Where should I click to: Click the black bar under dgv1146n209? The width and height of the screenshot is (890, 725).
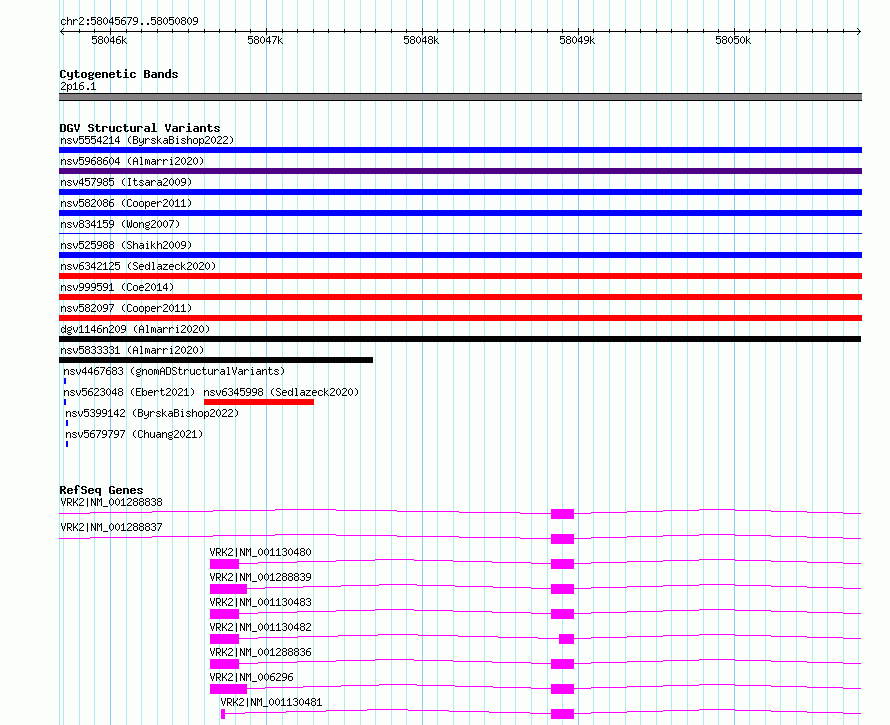click(x=460, y=339)
